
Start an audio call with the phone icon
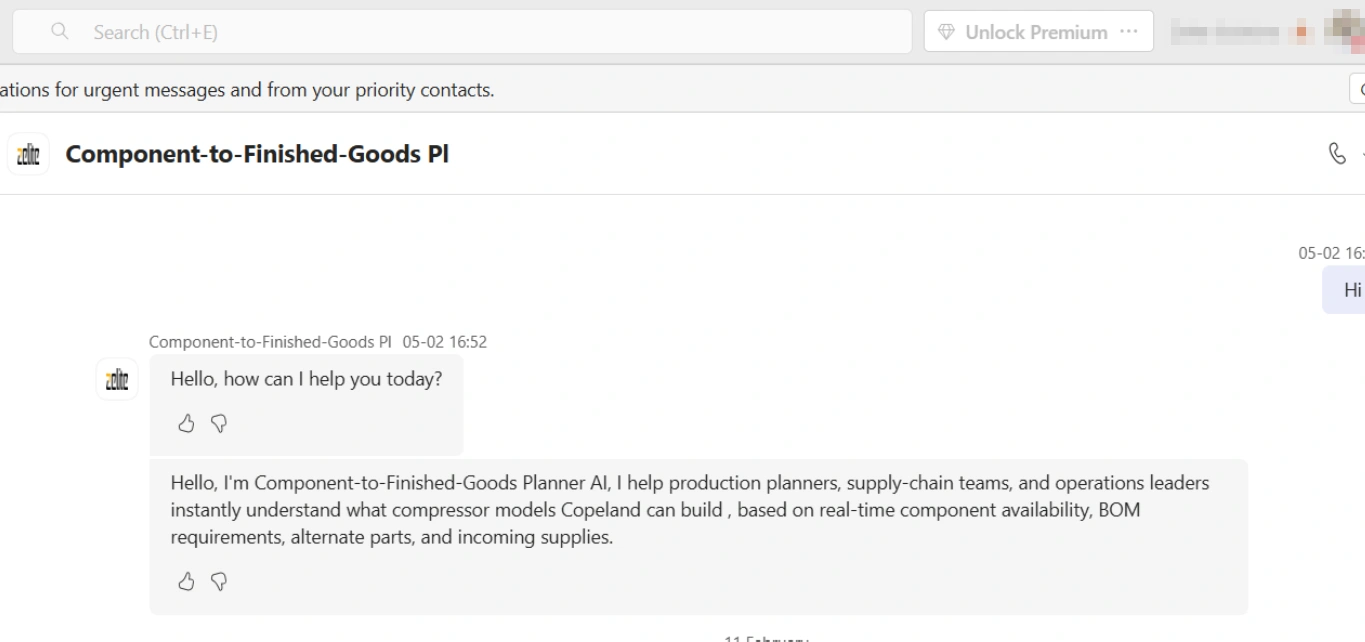coord(1337,153)
